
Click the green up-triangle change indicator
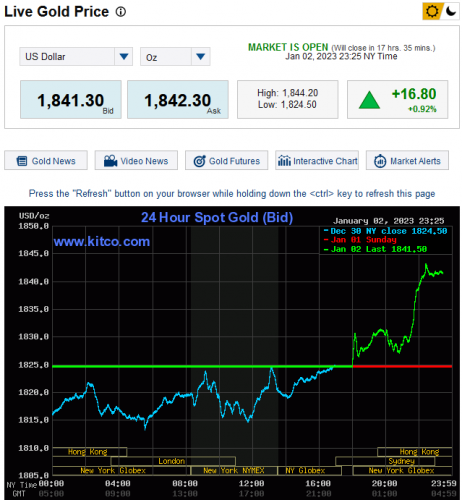point(369,100)
